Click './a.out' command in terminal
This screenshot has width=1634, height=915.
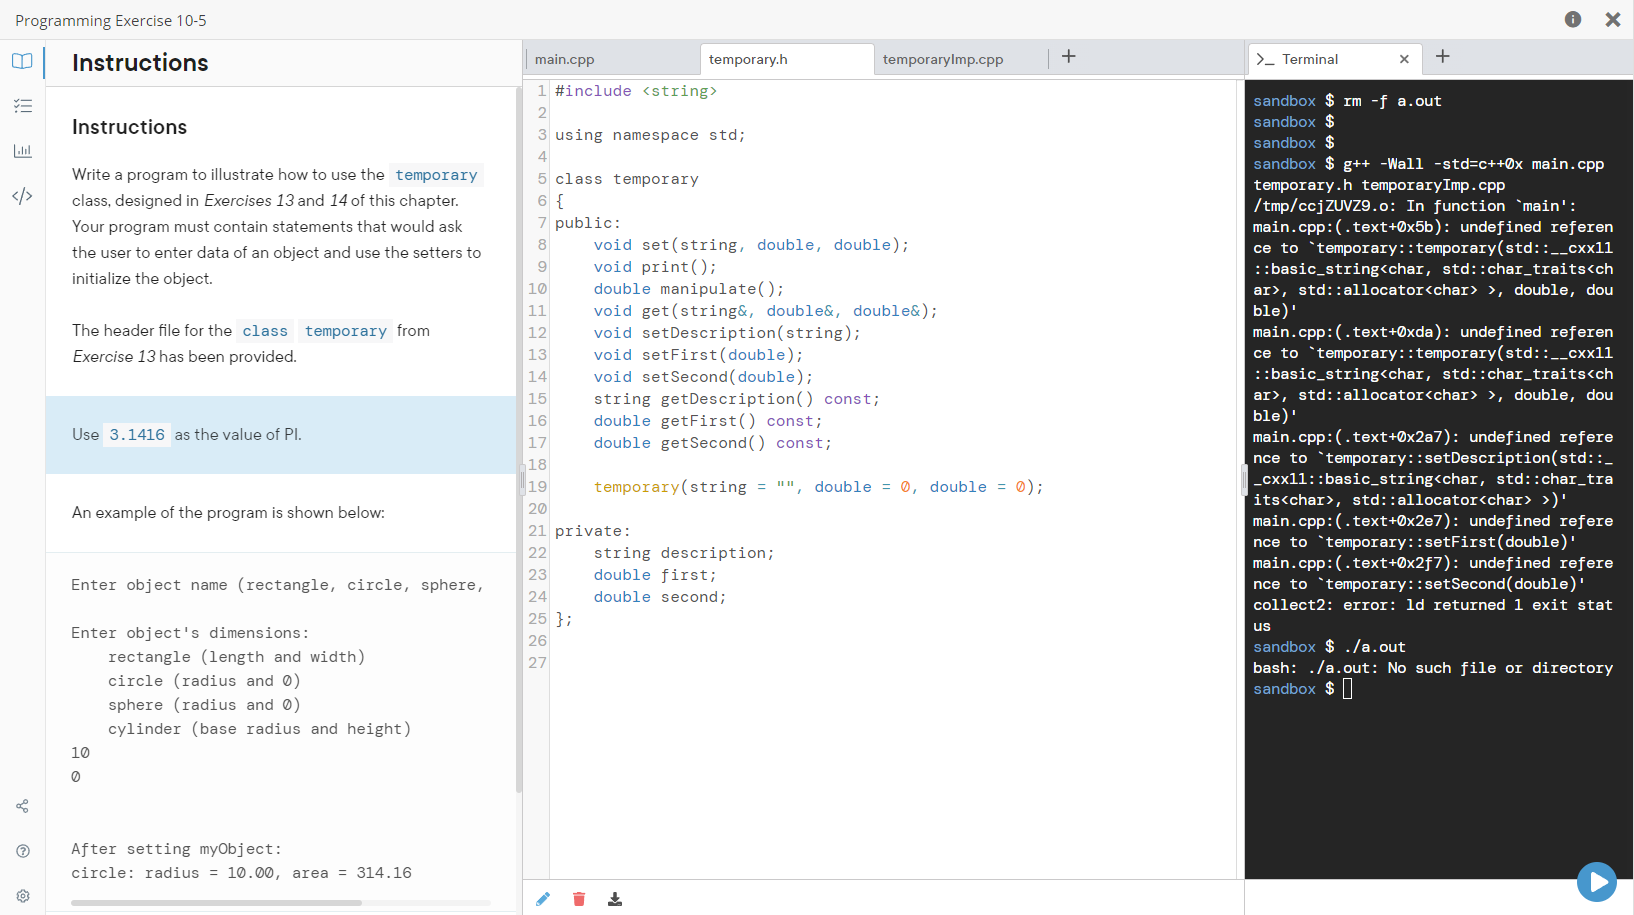1374,647
